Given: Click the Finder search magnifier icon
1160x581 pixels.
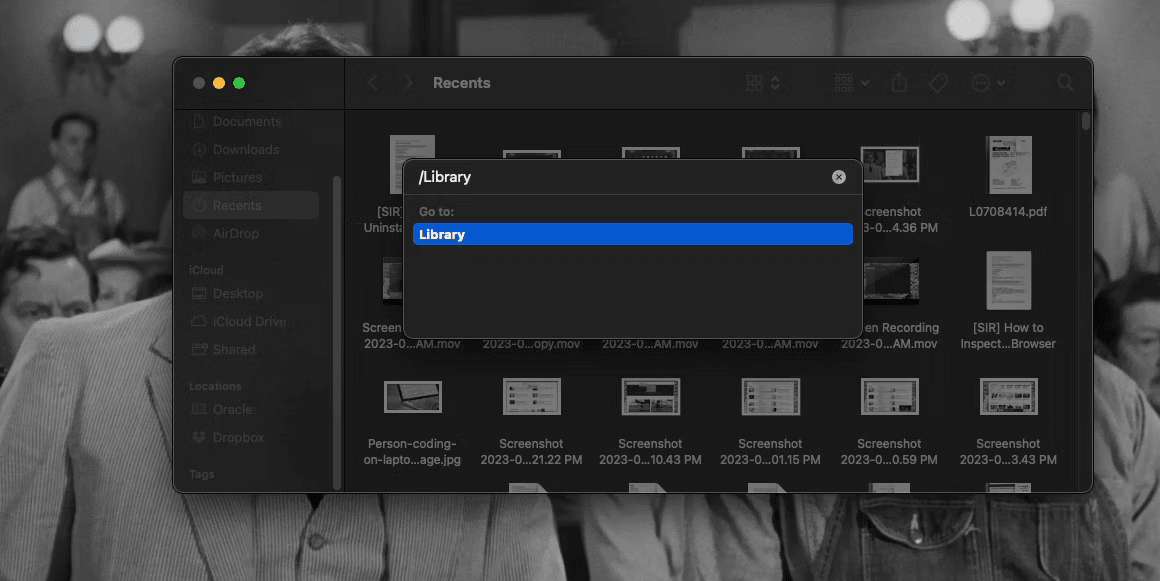Looking at the screenshot, I should (x=1065, y=83).
